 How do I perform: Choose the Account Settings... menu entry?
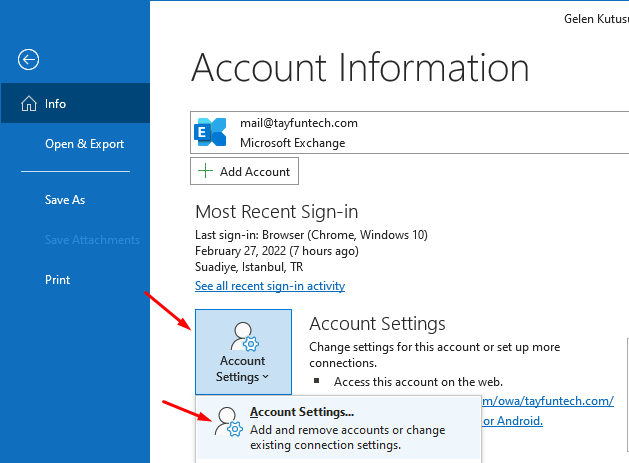301,411
